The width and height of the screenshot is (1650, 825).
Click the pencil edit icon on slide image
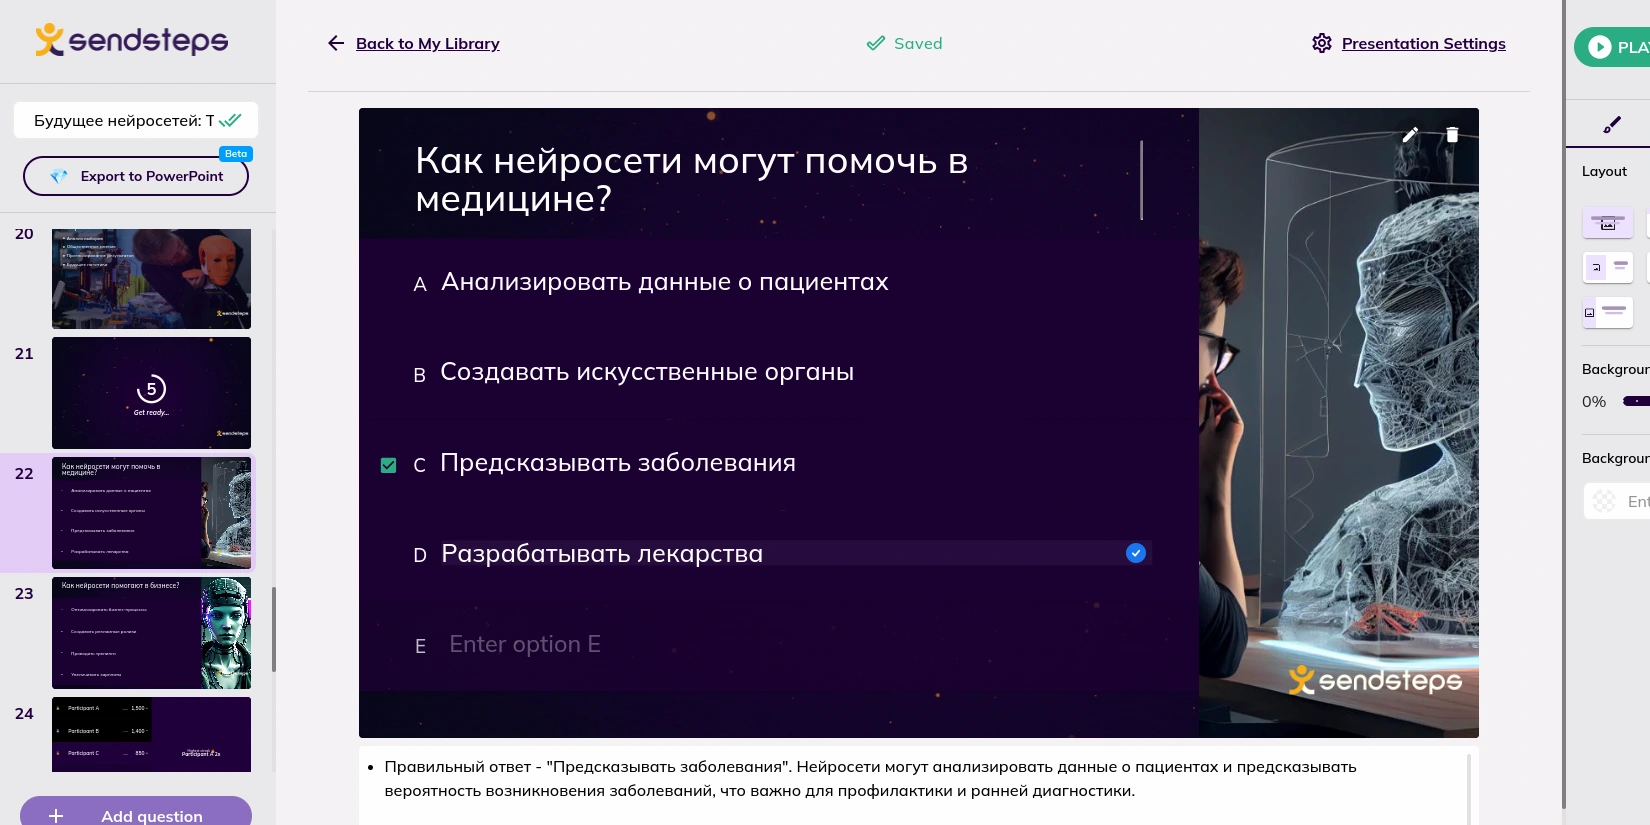pyautogui.click(x=1410, y=135)
